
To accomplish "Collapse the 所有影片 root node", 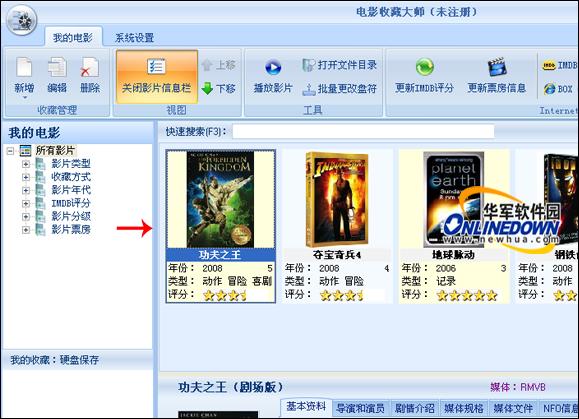I will coord(10,150).
